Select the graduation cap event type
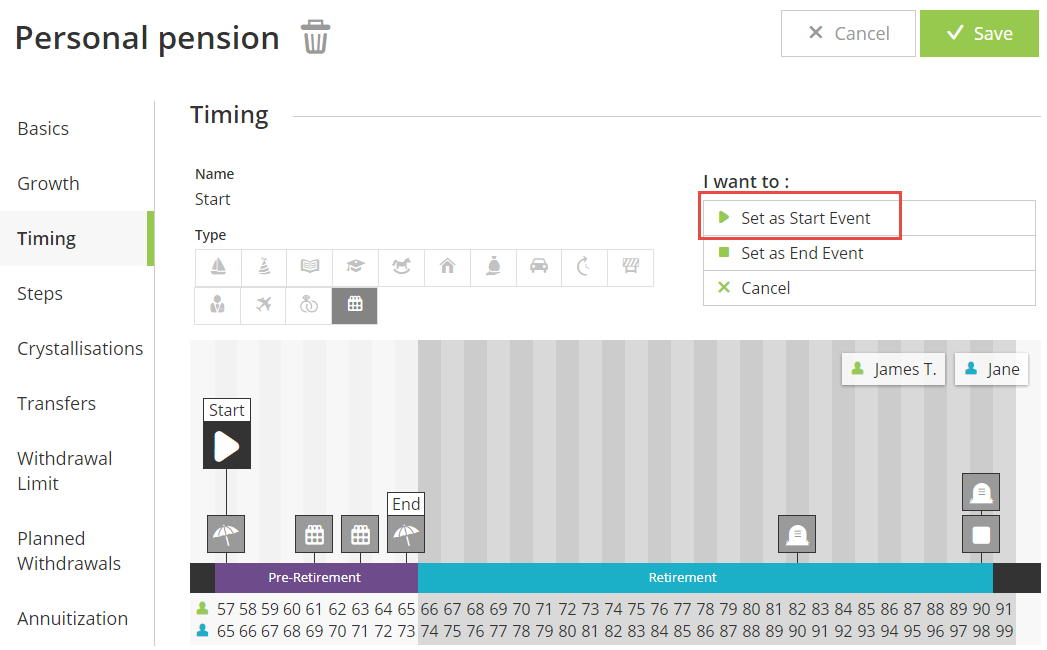Image resolution: width=1047 pixels, height=650 pixels. (x=356, y=267)
